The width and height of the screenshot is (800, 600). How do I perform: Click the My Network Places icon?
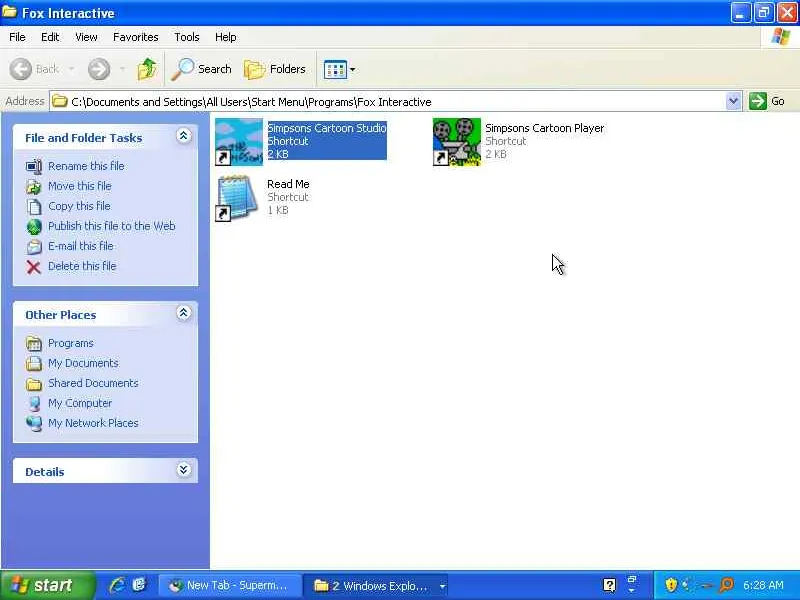pos(34,423)
